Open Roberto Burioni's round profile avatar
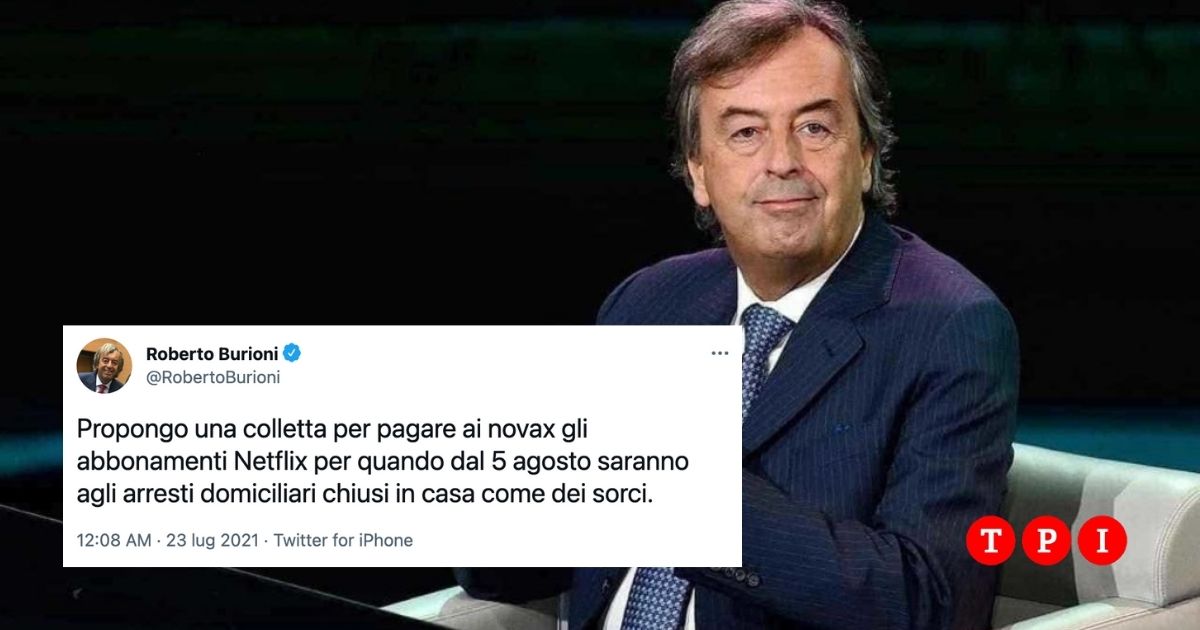Image resolution: width=1200 pixels, height=630 pixels. pyautogui.click(x=104, y=365)
